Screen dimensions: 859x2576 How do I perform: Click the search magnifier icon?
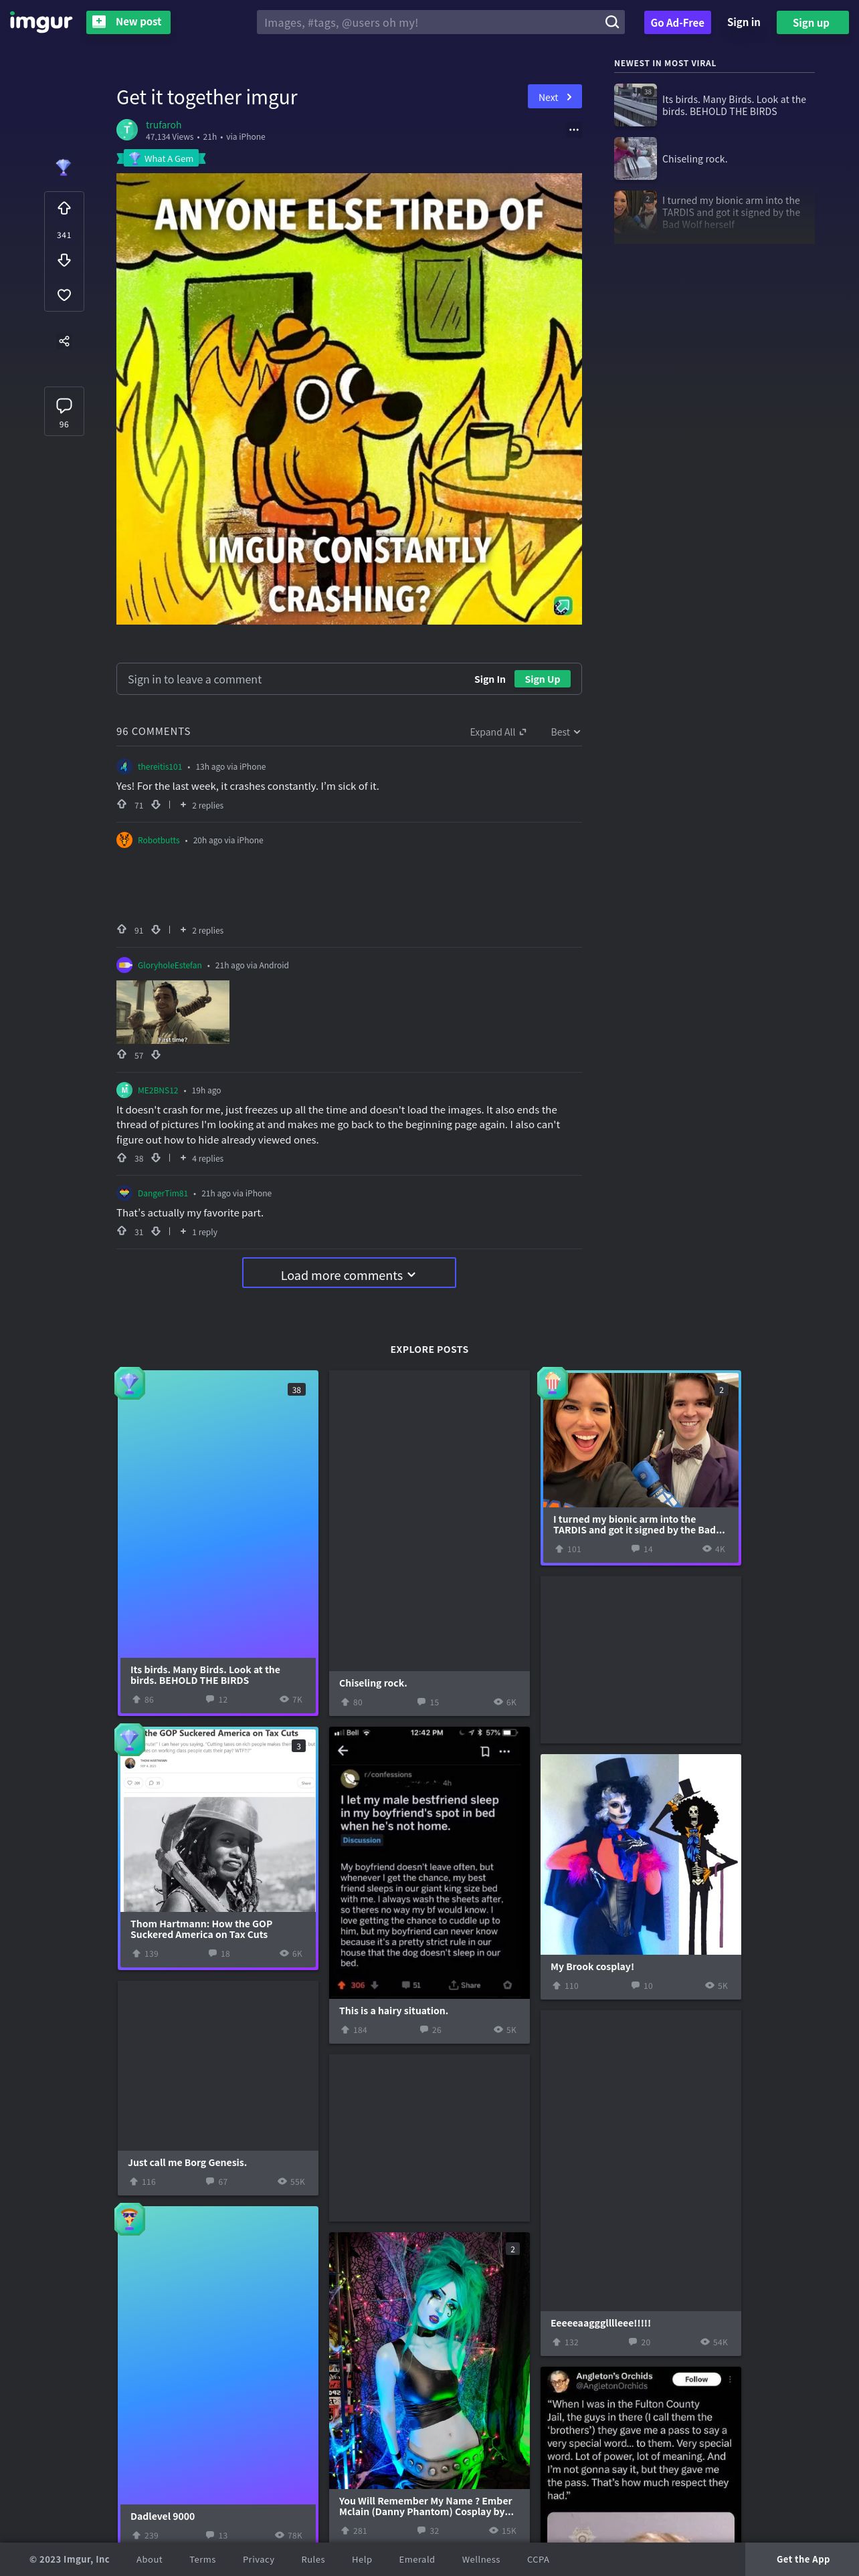(x=612, y=22)
